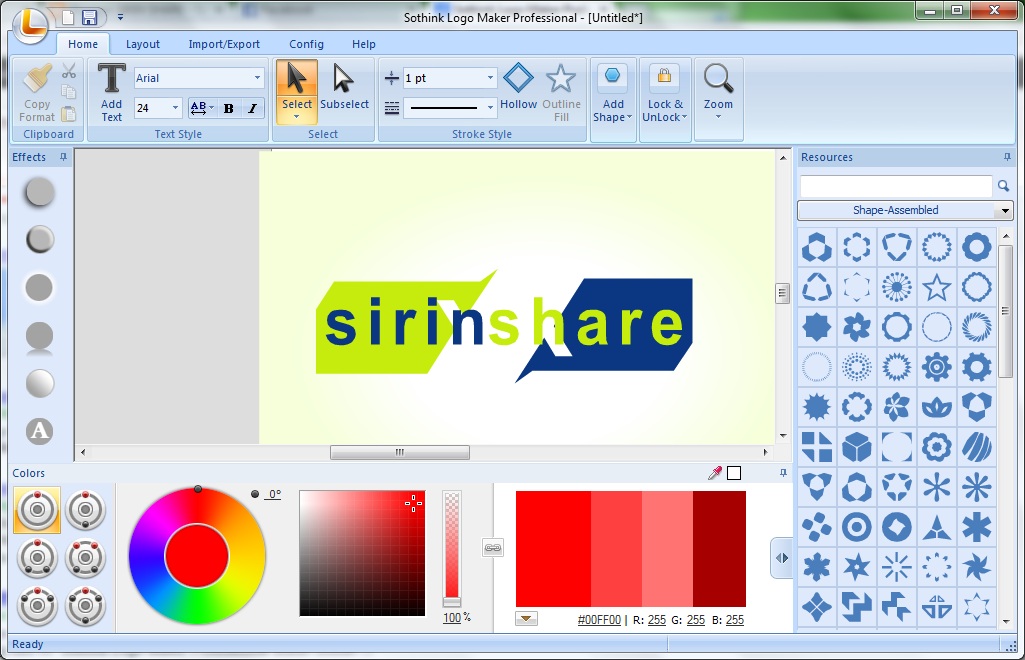Switch to the Import/Export ribbon tab
1025x660 pixels.
click(224, 44)
